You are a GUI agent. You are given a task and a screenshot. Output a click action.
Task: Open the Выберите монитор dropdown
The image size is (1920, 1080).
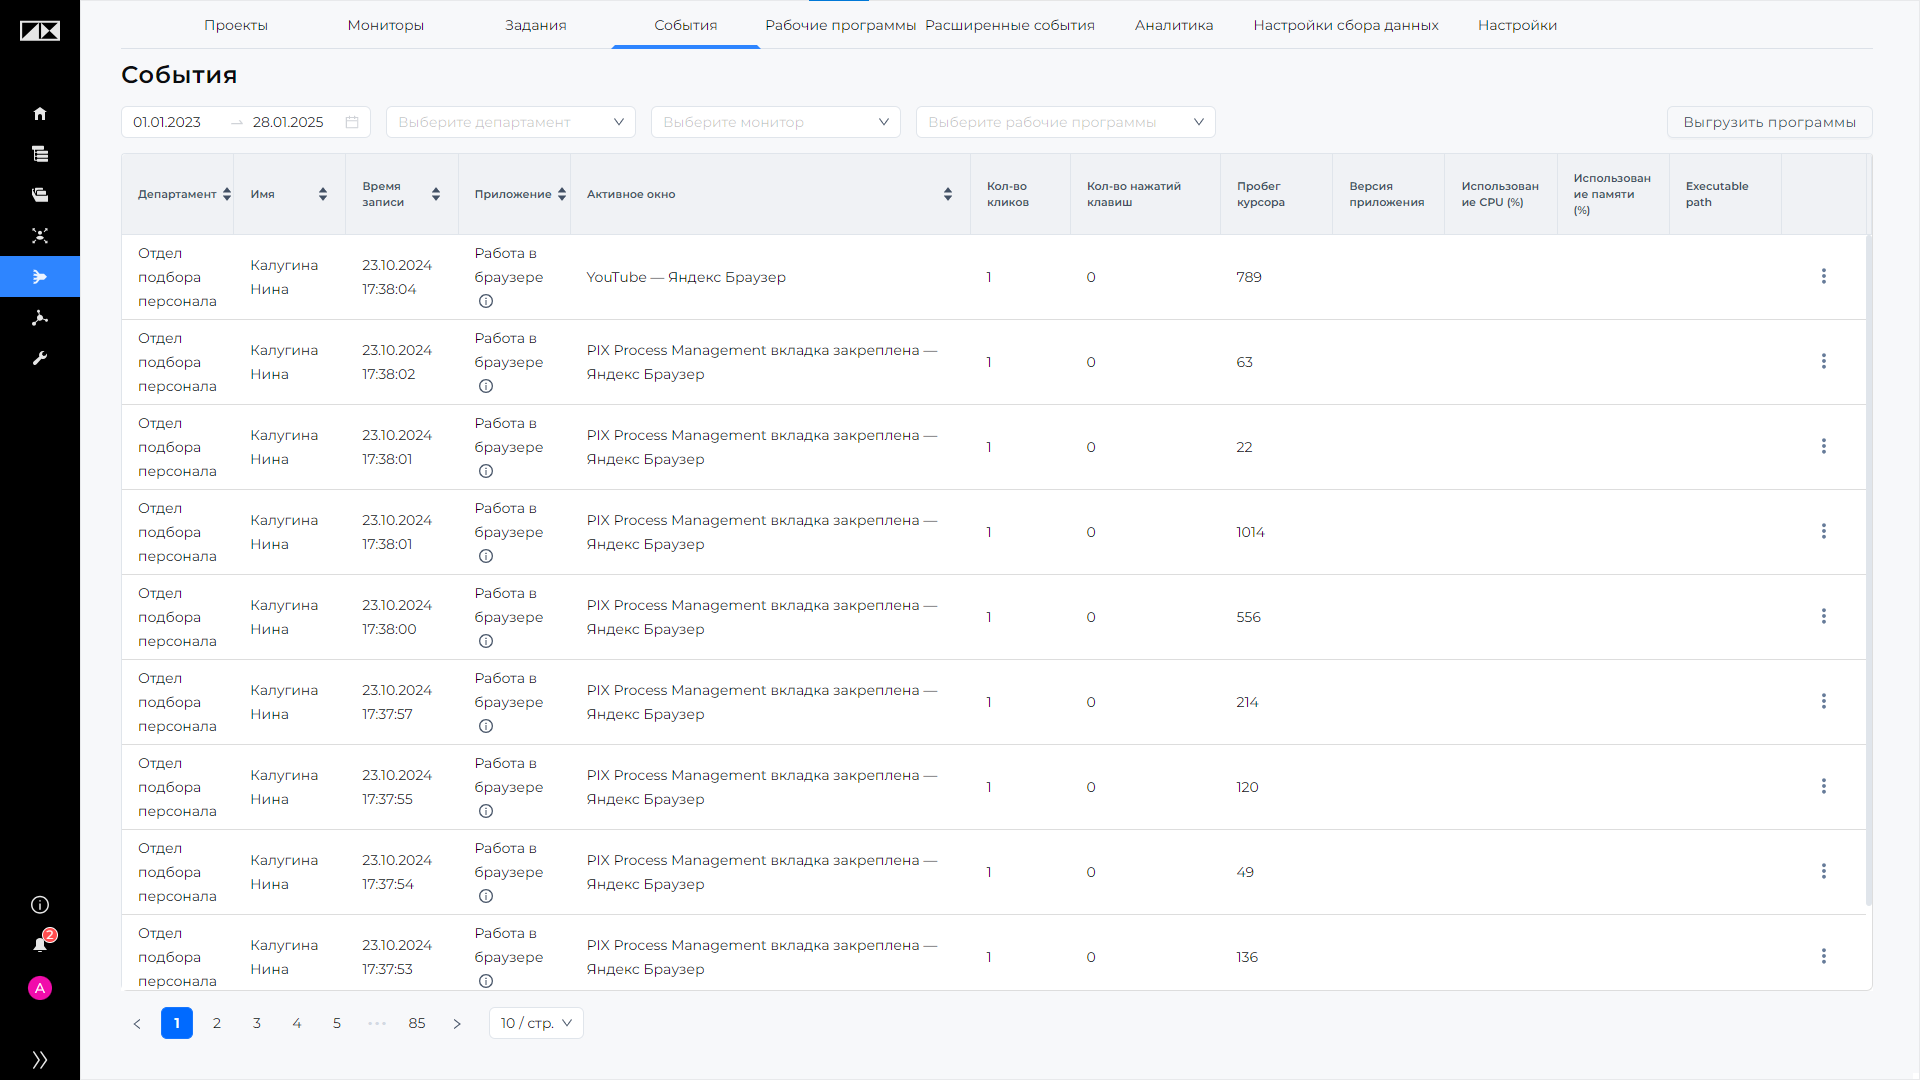[x=776, y=122]
